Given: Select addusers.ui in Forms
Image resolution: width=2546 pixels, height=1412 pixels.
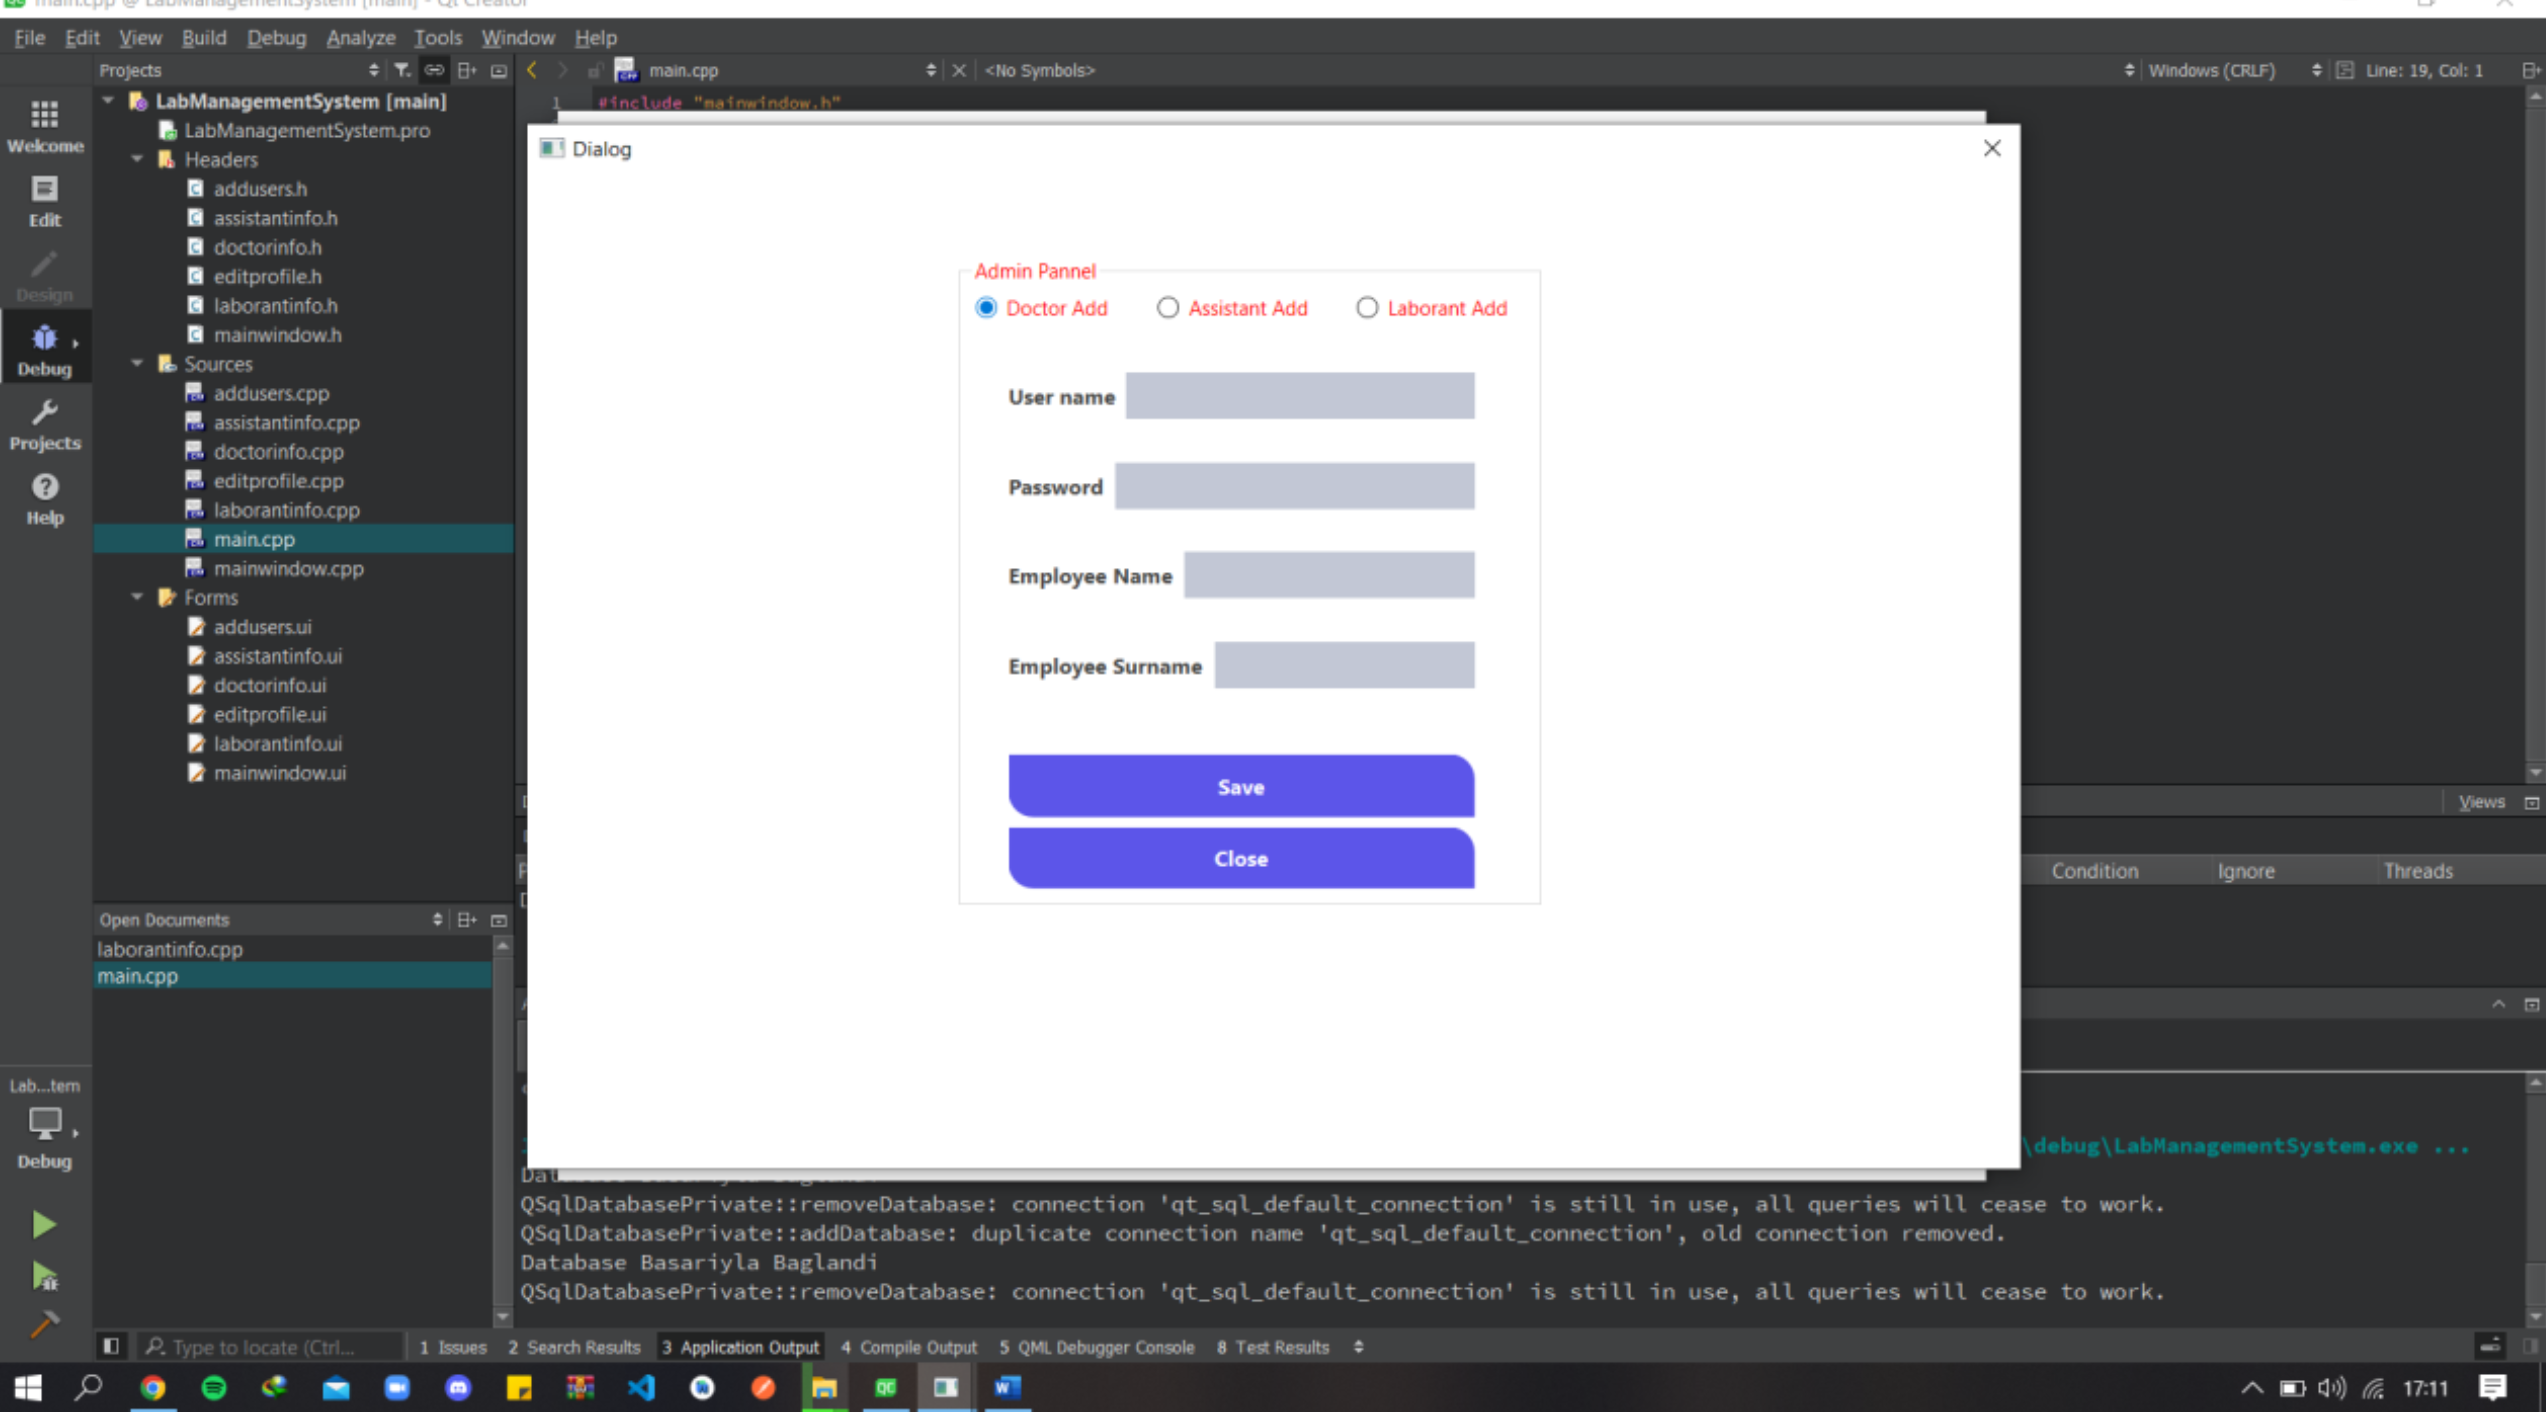Looking at the screenshot, I should pos(262,626).
